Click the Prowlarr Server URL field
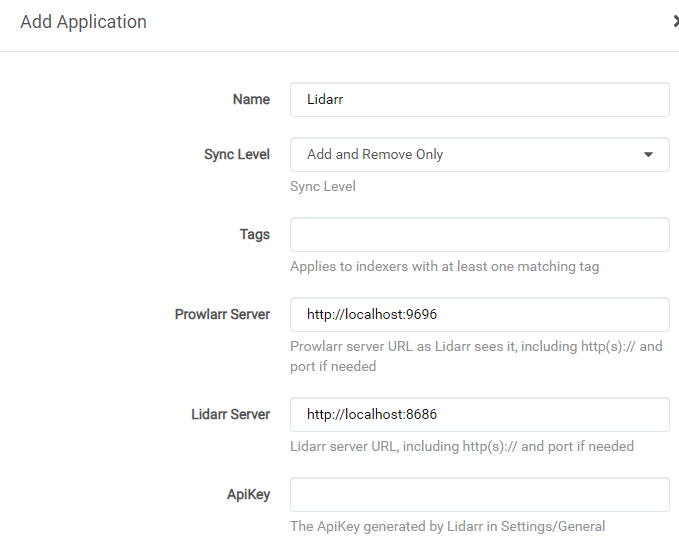This screenshot has width=679, height=552. coord(480,314)
